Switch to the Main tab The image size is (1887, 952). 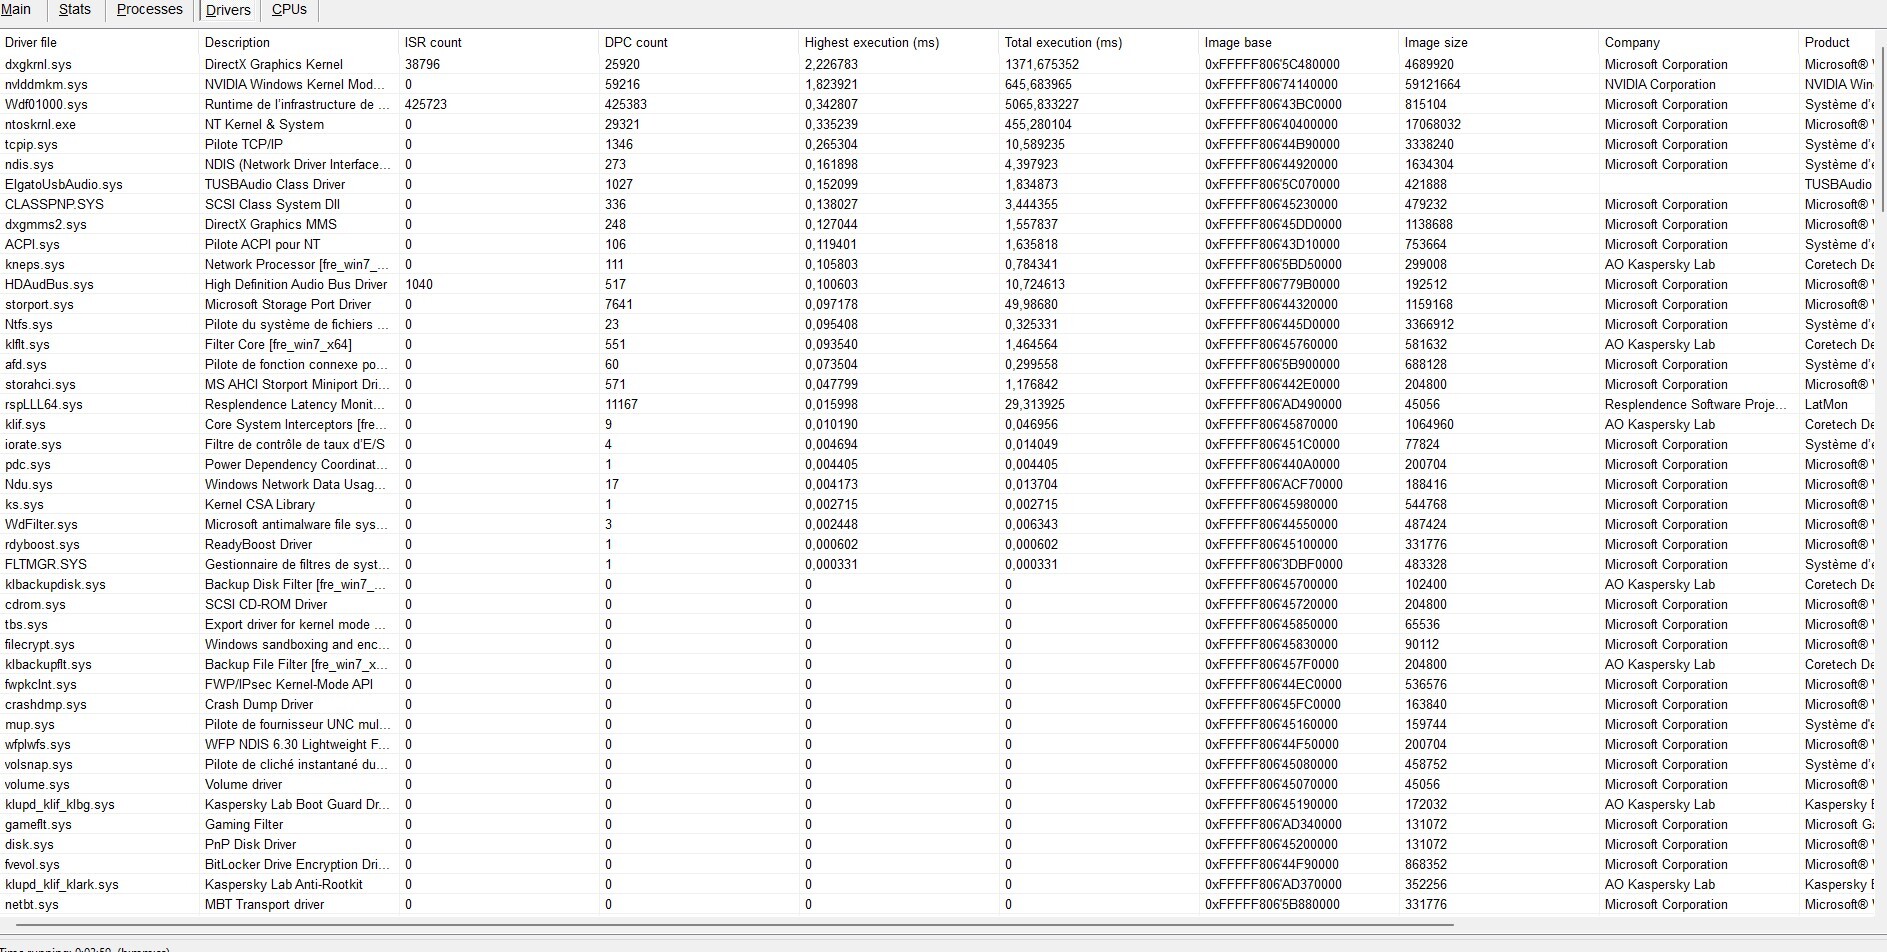click(17, 10)
